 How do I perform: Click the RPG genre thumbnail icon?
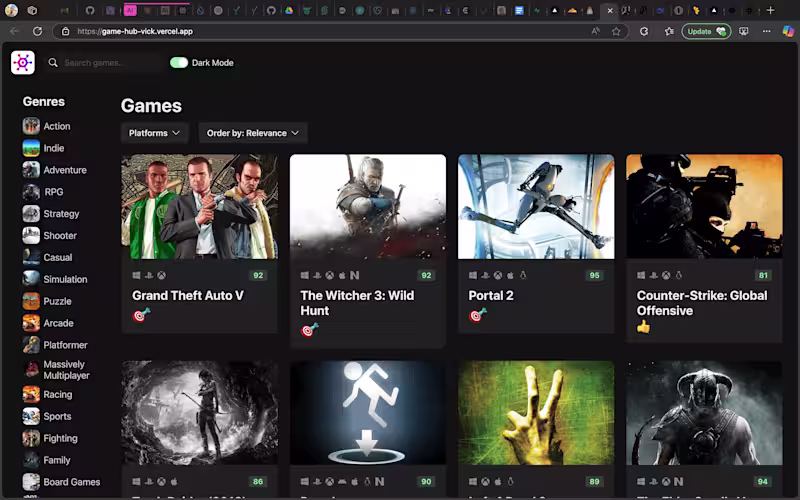31,192
